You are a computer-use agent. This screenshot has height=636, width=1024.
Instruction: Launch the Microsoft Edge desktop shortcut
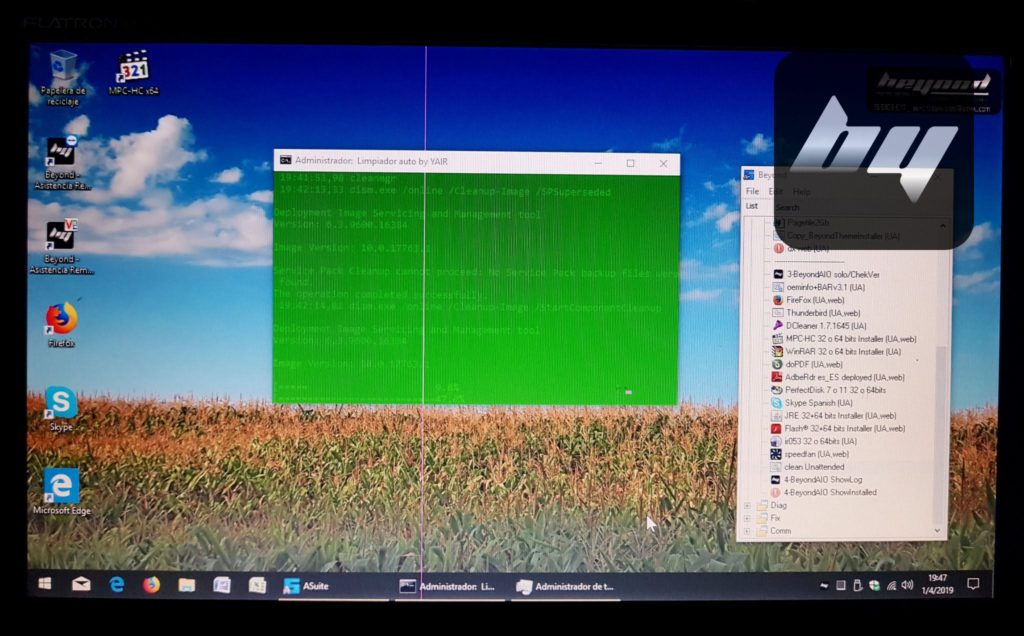[x=61, y=491]
